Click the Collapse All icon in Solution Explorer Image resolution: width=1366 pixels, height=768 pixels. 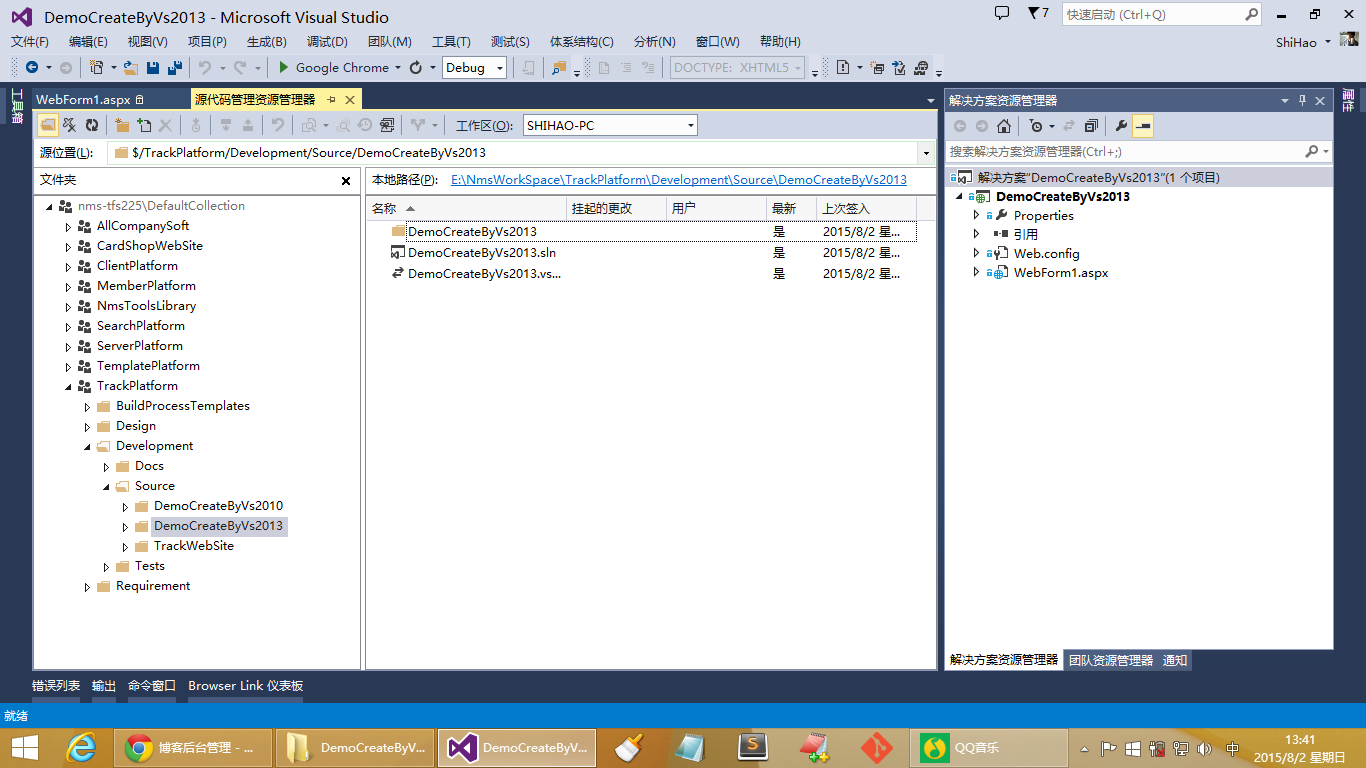coord(1091,126)
